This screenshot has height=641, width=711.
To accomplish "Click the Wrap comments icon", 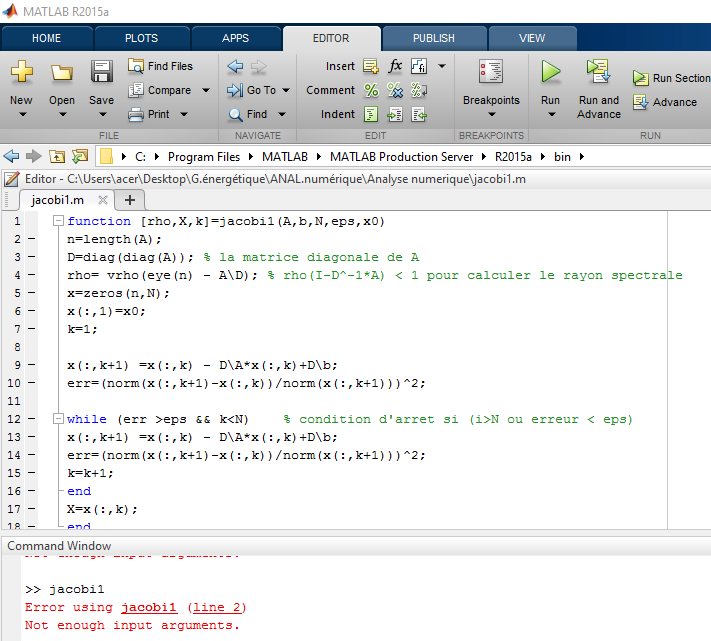I will click(419, 90).
